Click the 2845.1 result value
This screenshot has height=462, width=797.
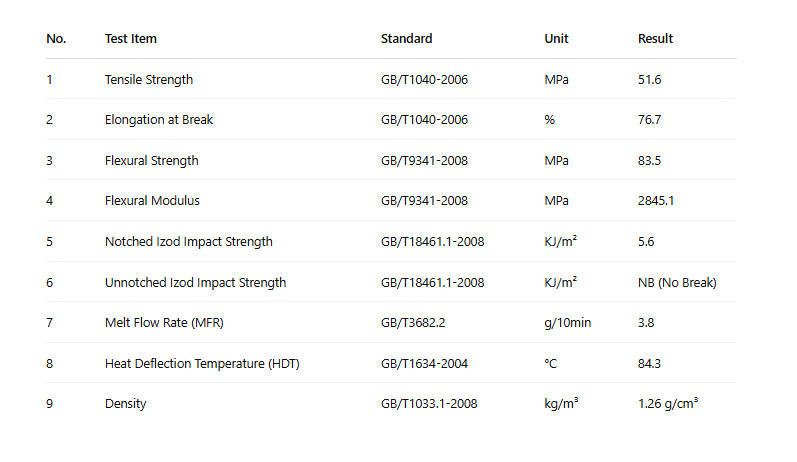[656, 201]
